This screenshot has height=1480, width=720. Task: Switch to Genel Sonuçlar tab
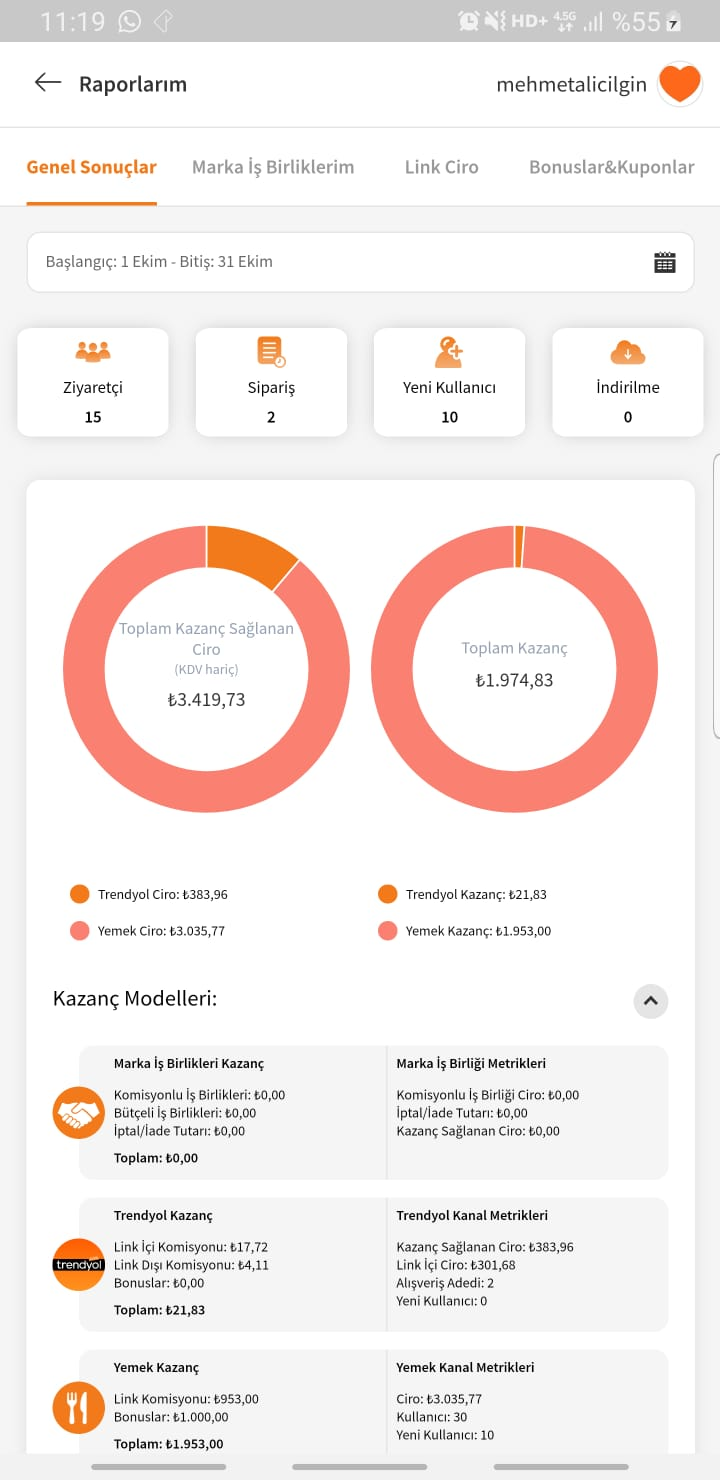91,167
